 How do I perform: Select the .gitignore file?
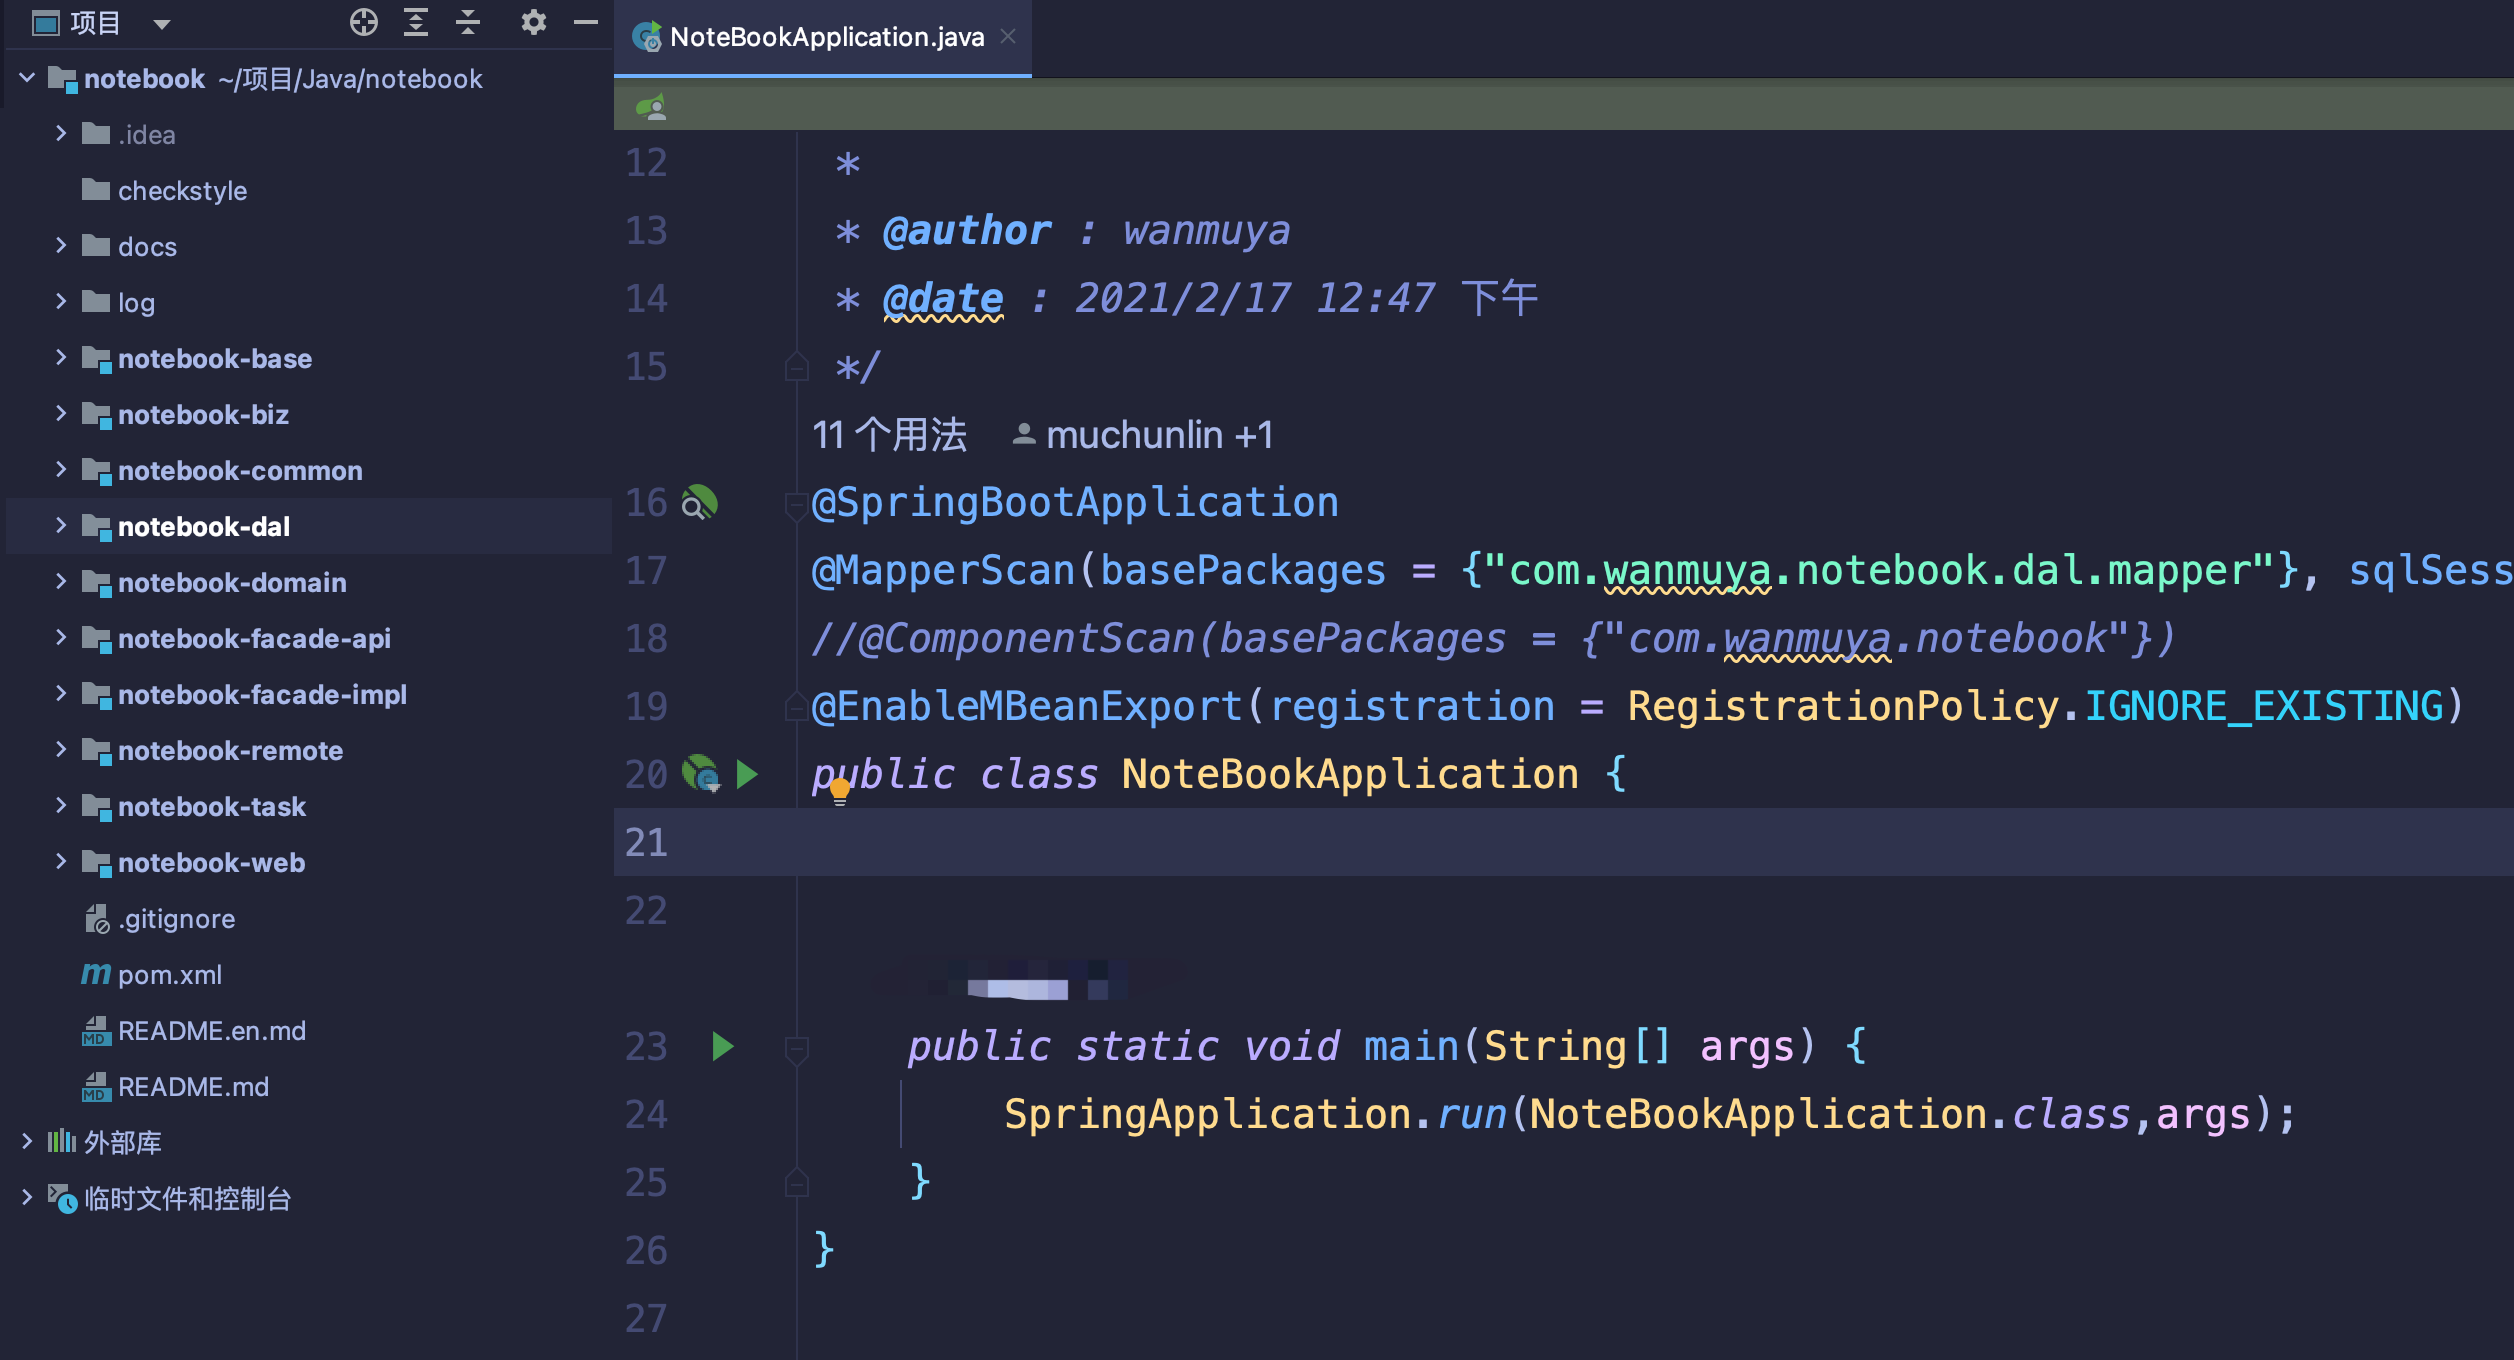[177, 918]
